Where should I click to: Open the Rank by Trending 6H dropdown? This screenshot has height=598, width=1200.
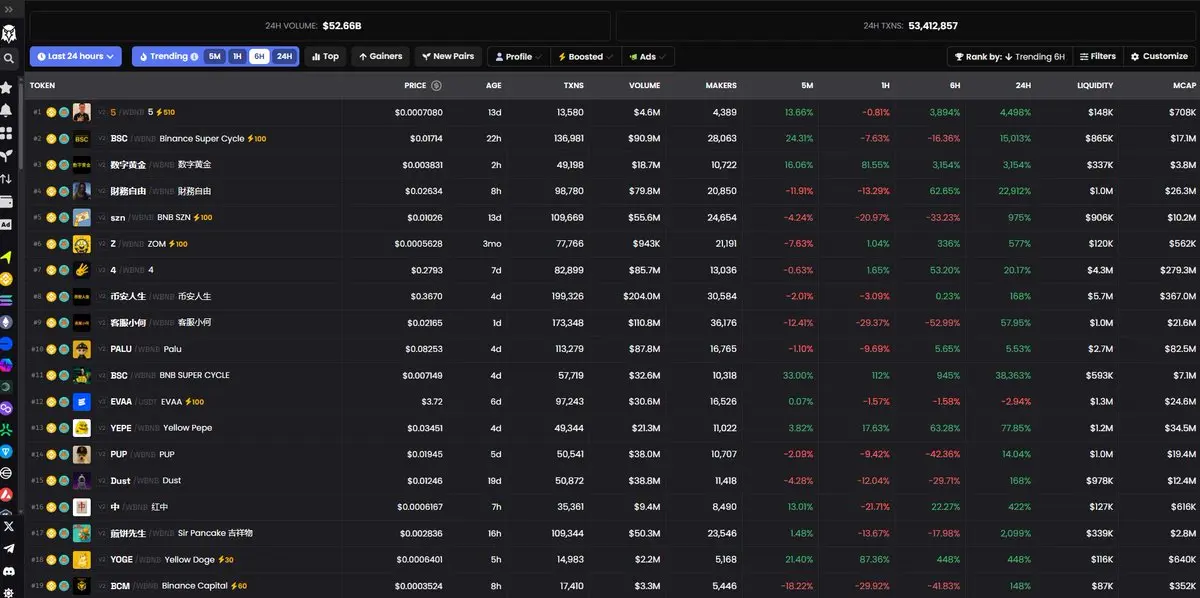click(1009, 57)
